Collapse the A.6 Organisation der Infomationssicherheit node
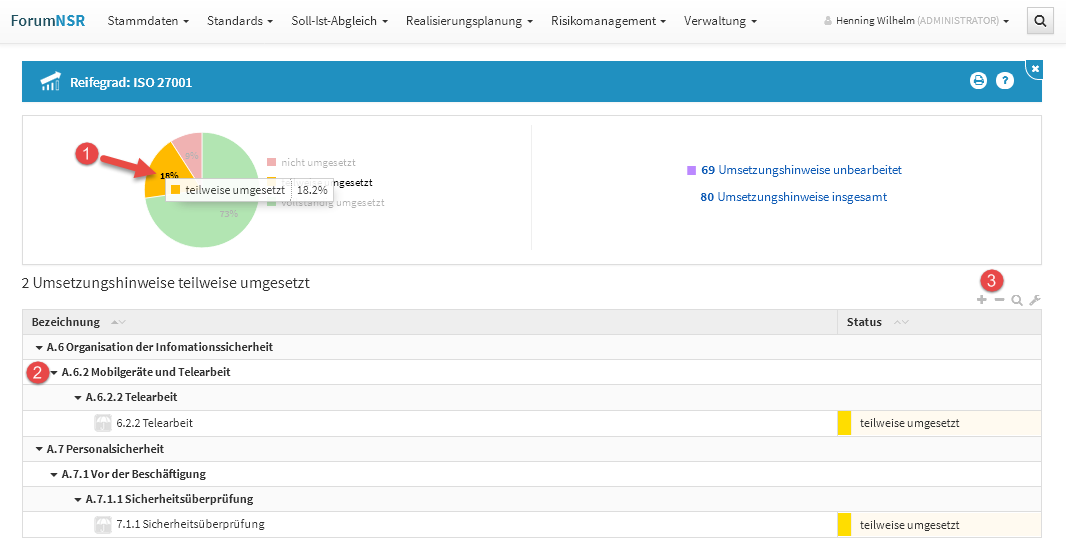Screen dimensions: 1066x553 39,347
